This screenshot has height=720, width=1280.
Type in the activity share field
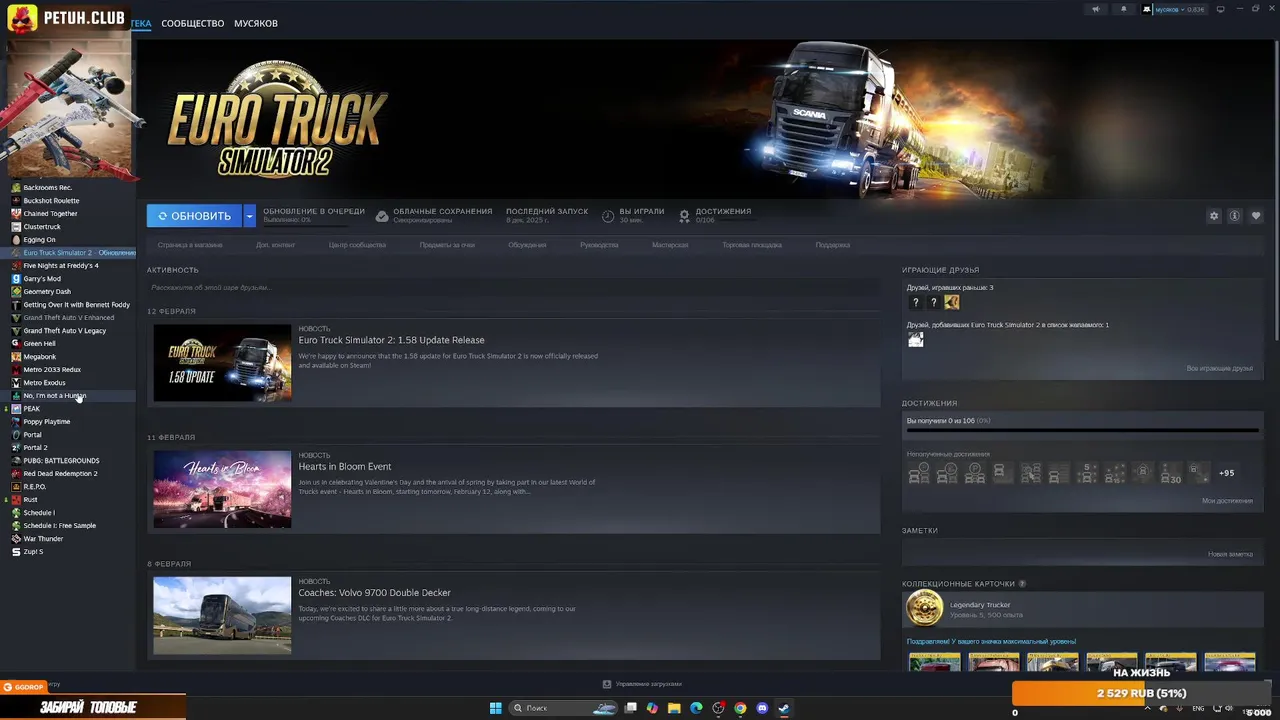[x=513, y=288]
